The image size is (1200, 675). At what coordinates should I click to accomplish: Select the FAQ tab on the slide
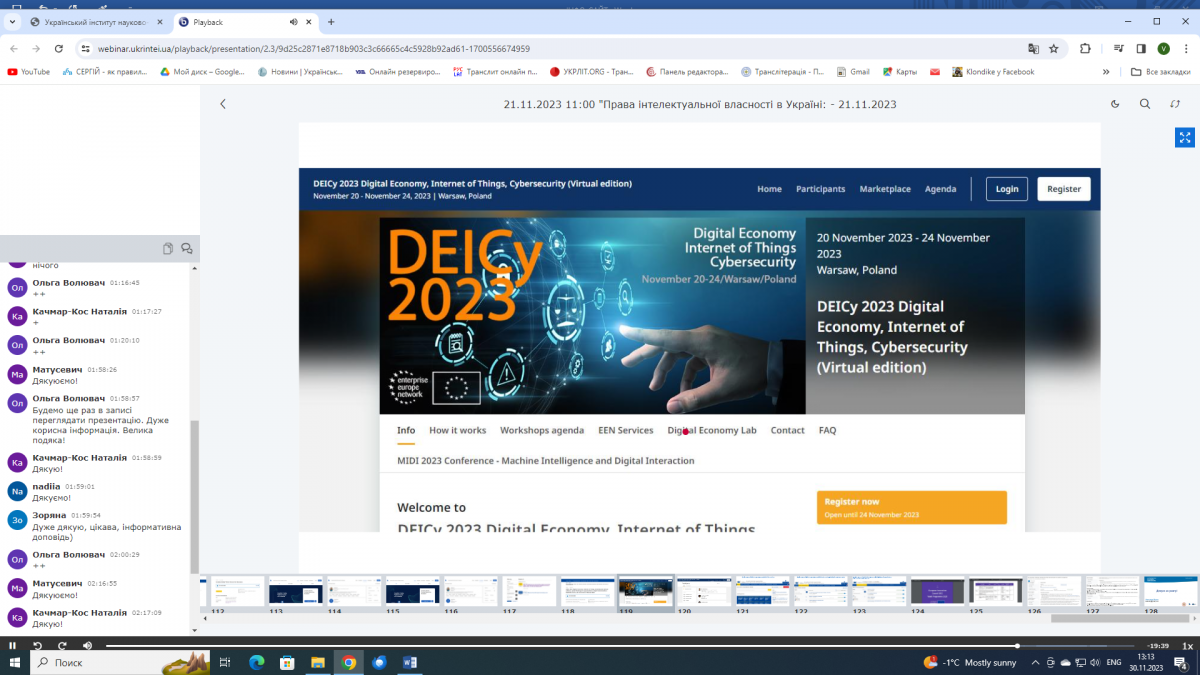click(827, 431)
